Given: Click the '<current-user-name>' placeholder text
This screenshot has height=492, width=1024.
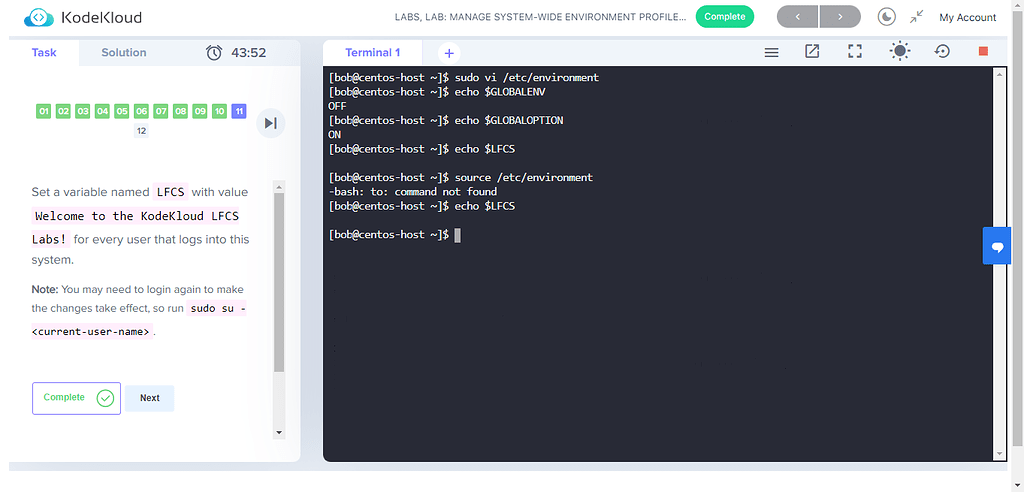Looking at the screenshot, I should point(92,331).
